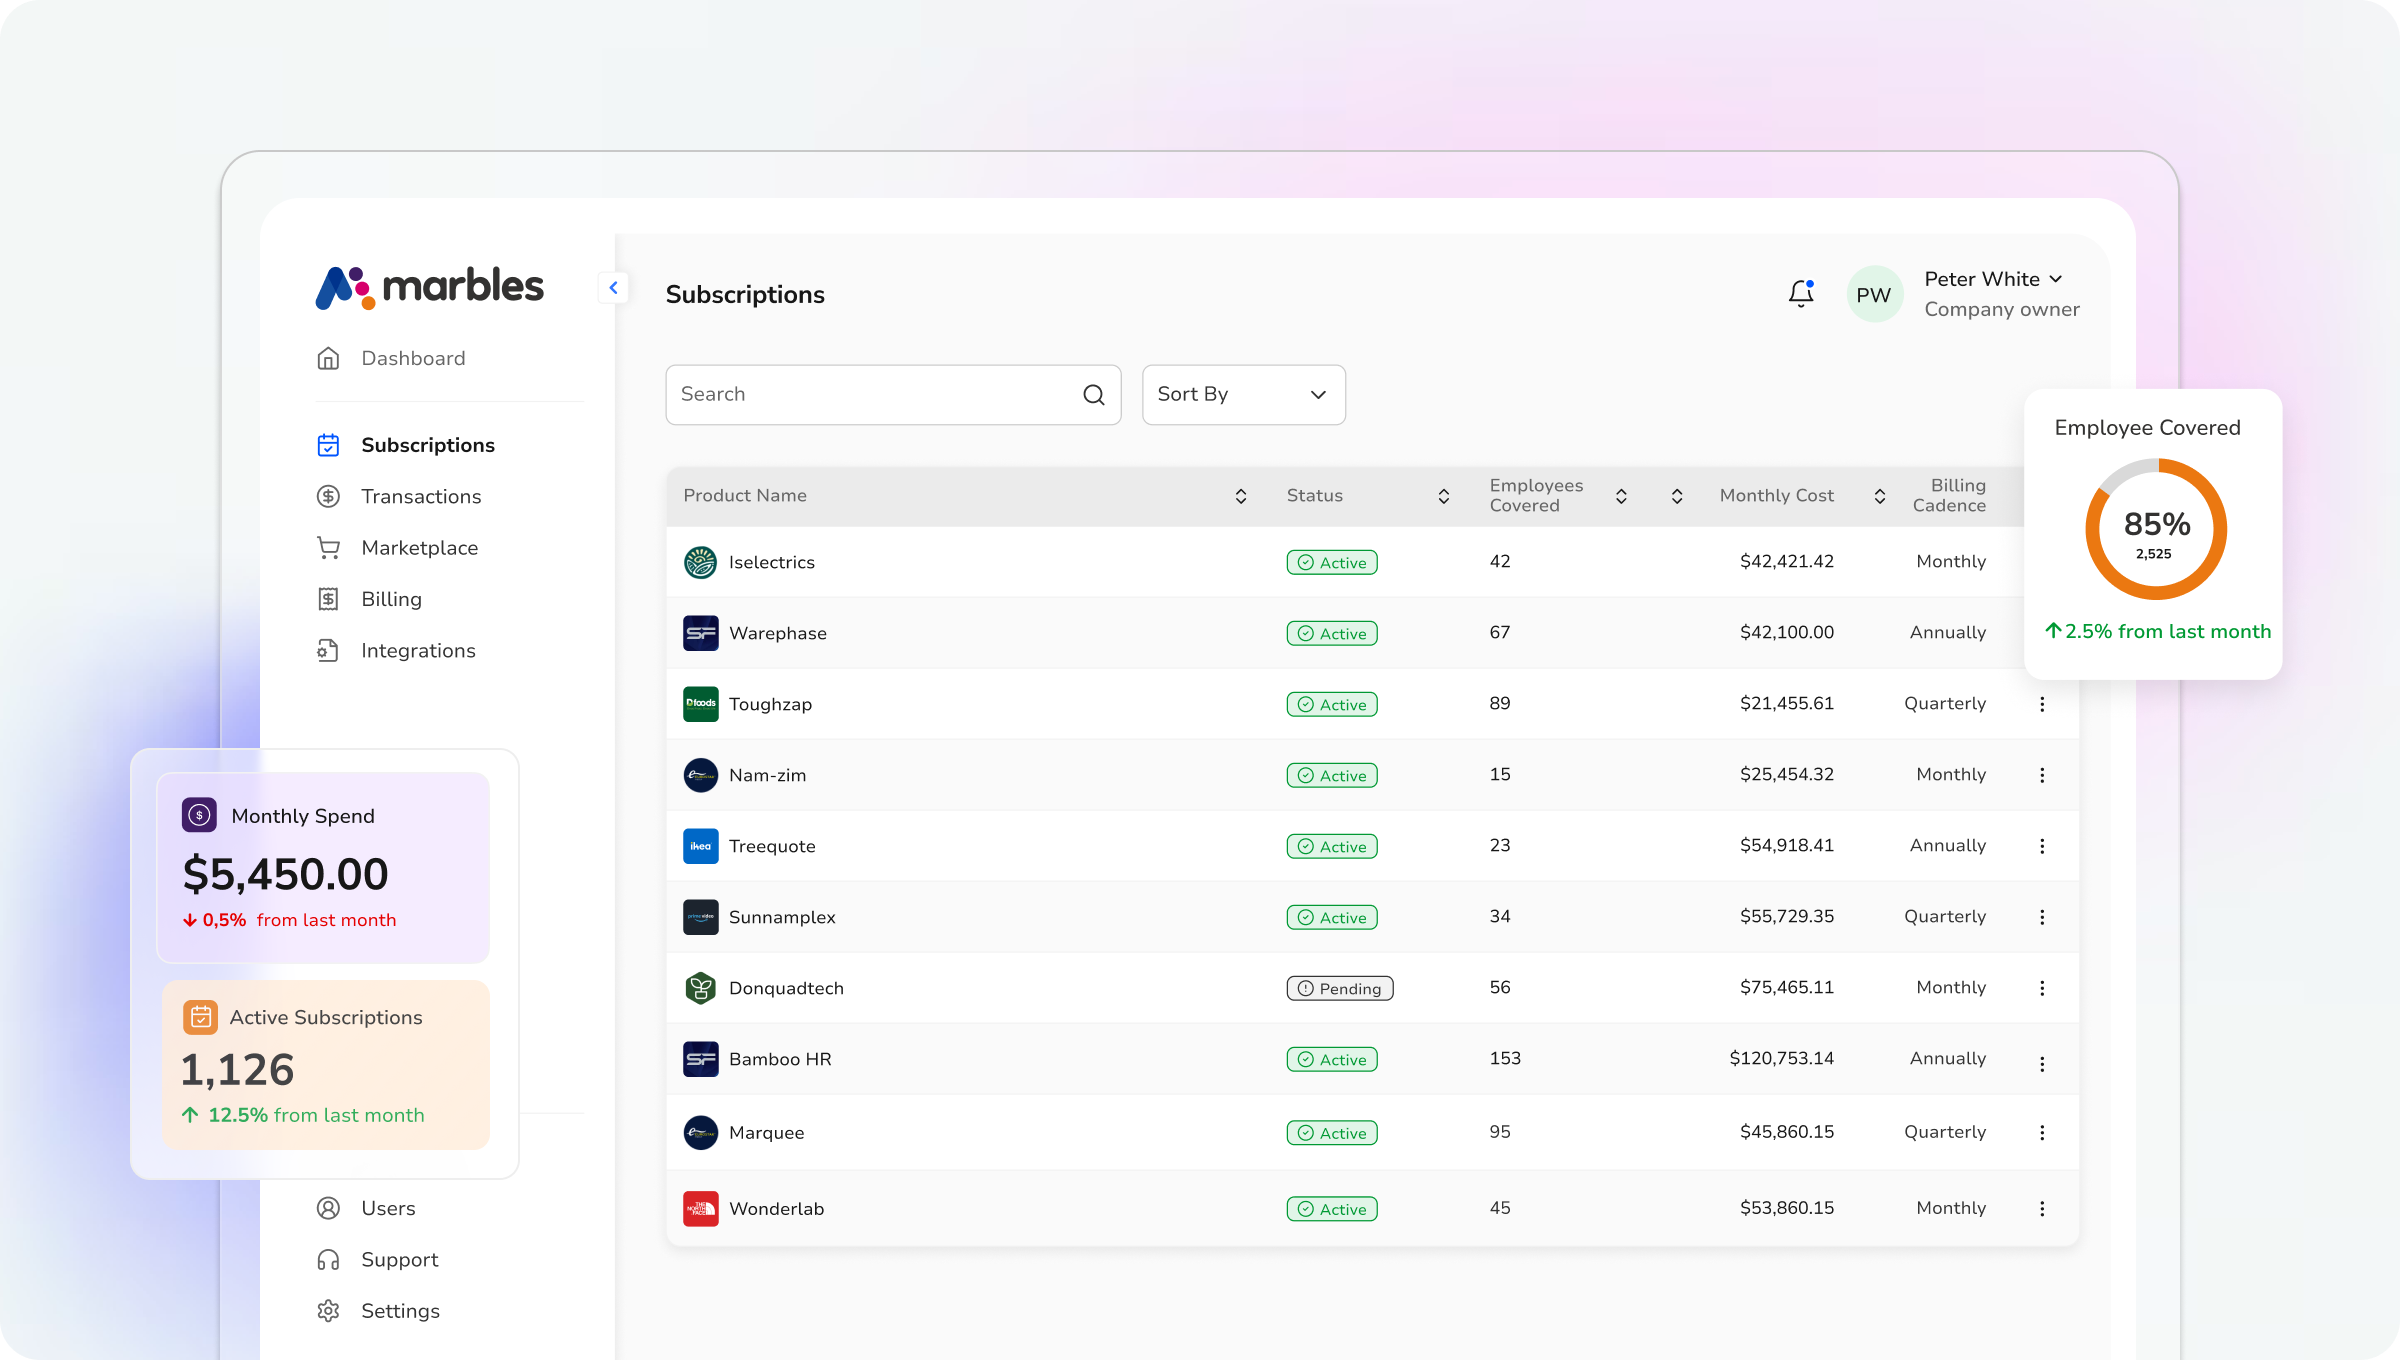Screen dimensions: 2400x1360
Task: Click the $120,753.14 monthly cost
Action: [1782, 1058]
